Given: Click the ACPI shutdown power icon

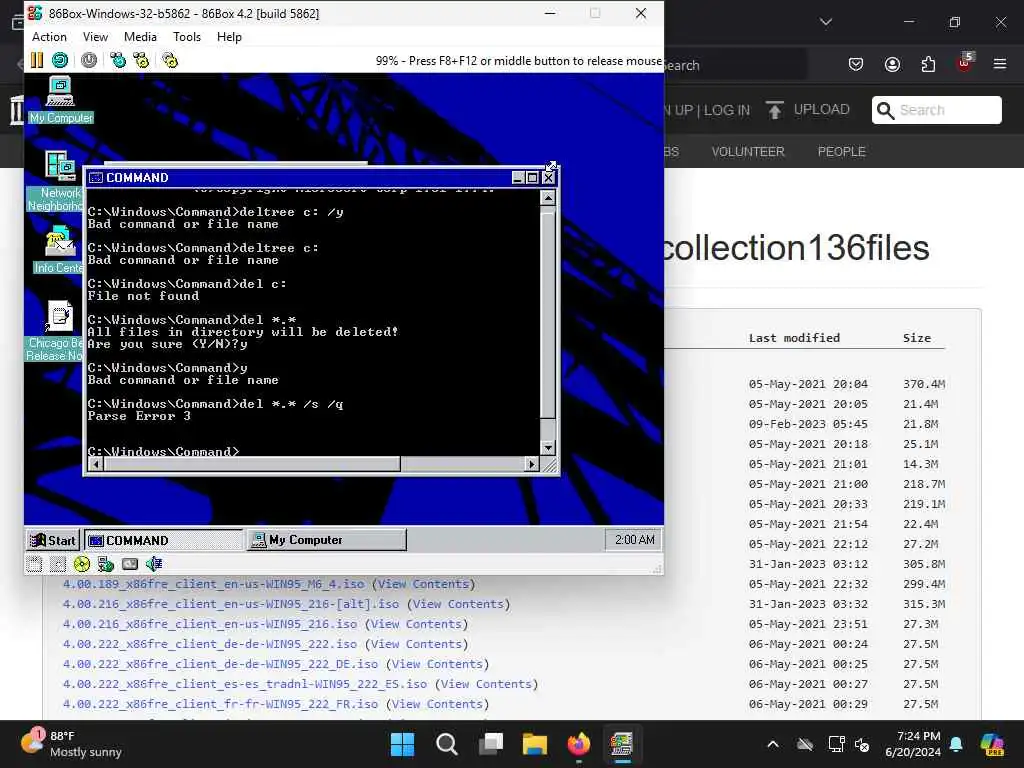Looking at the screenshot, I should (89, 61).
